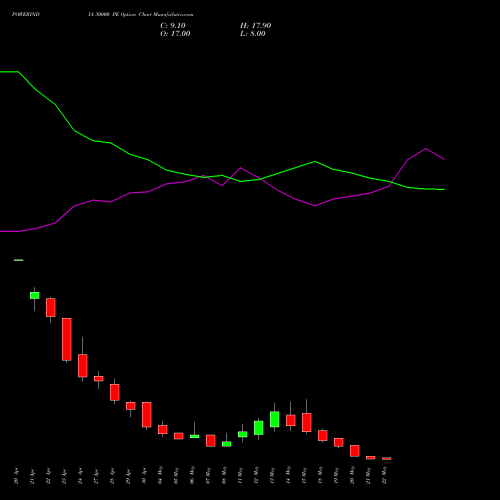The height and width of the screenshot is (500, 500).
Task: Click the '06 May' date label
Action: tap(192, 475)
